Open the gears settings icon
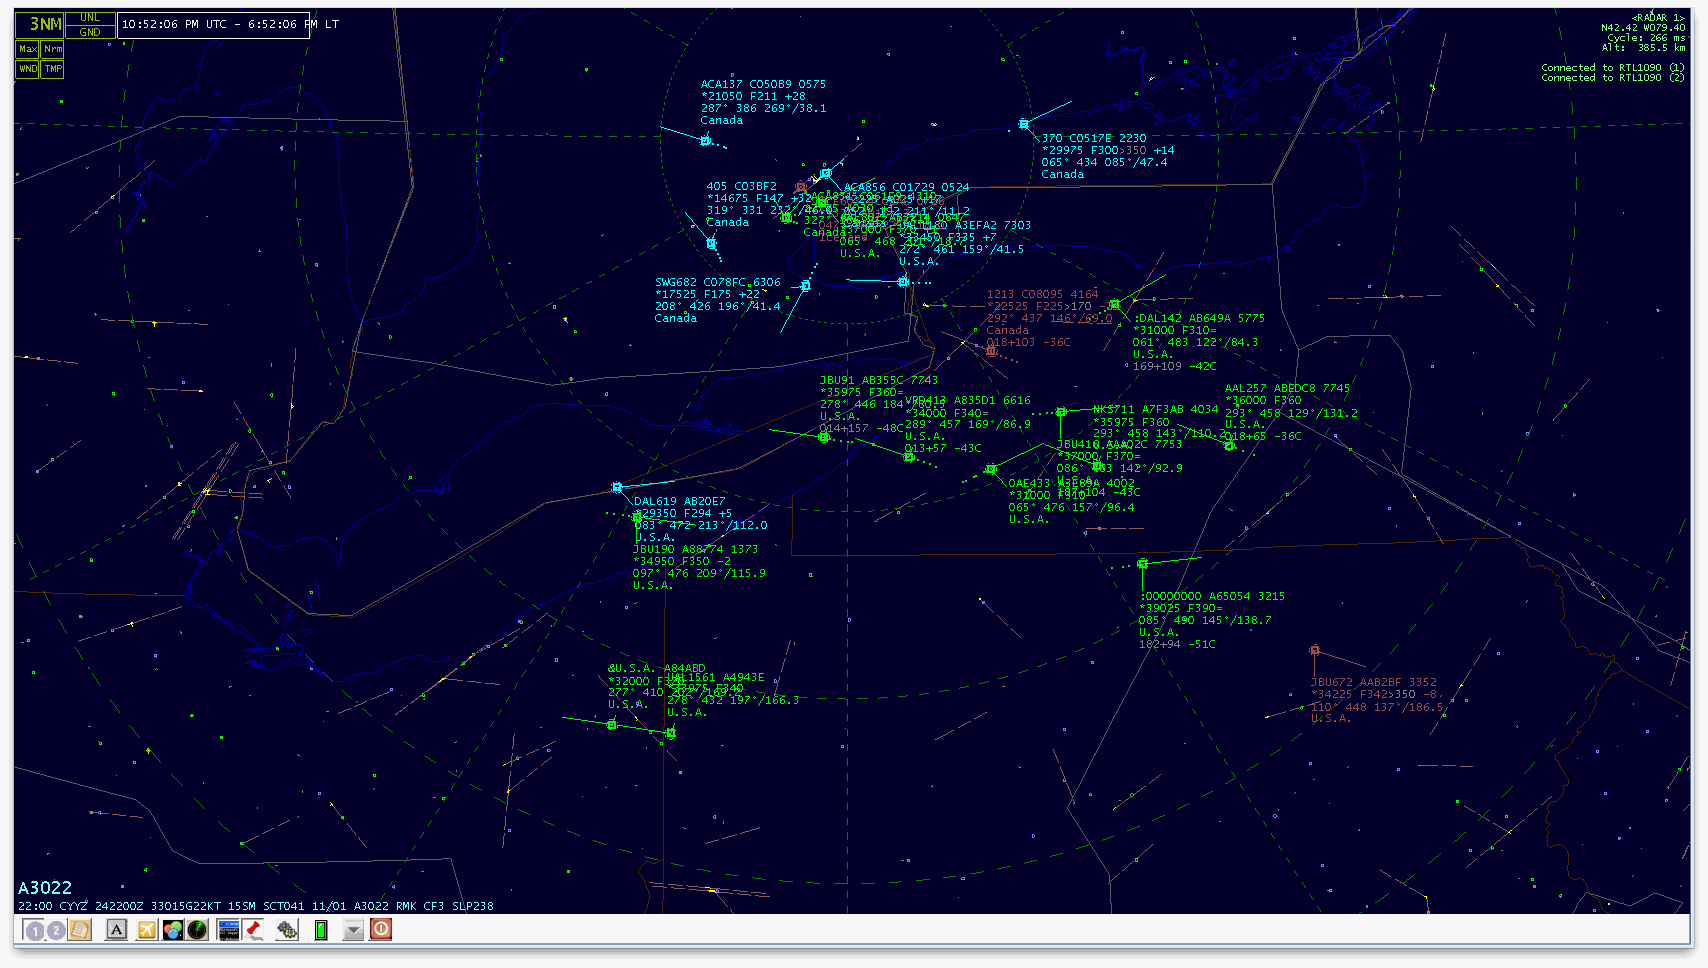Viewport: 1708px width, 968px height. pos(287,930)
